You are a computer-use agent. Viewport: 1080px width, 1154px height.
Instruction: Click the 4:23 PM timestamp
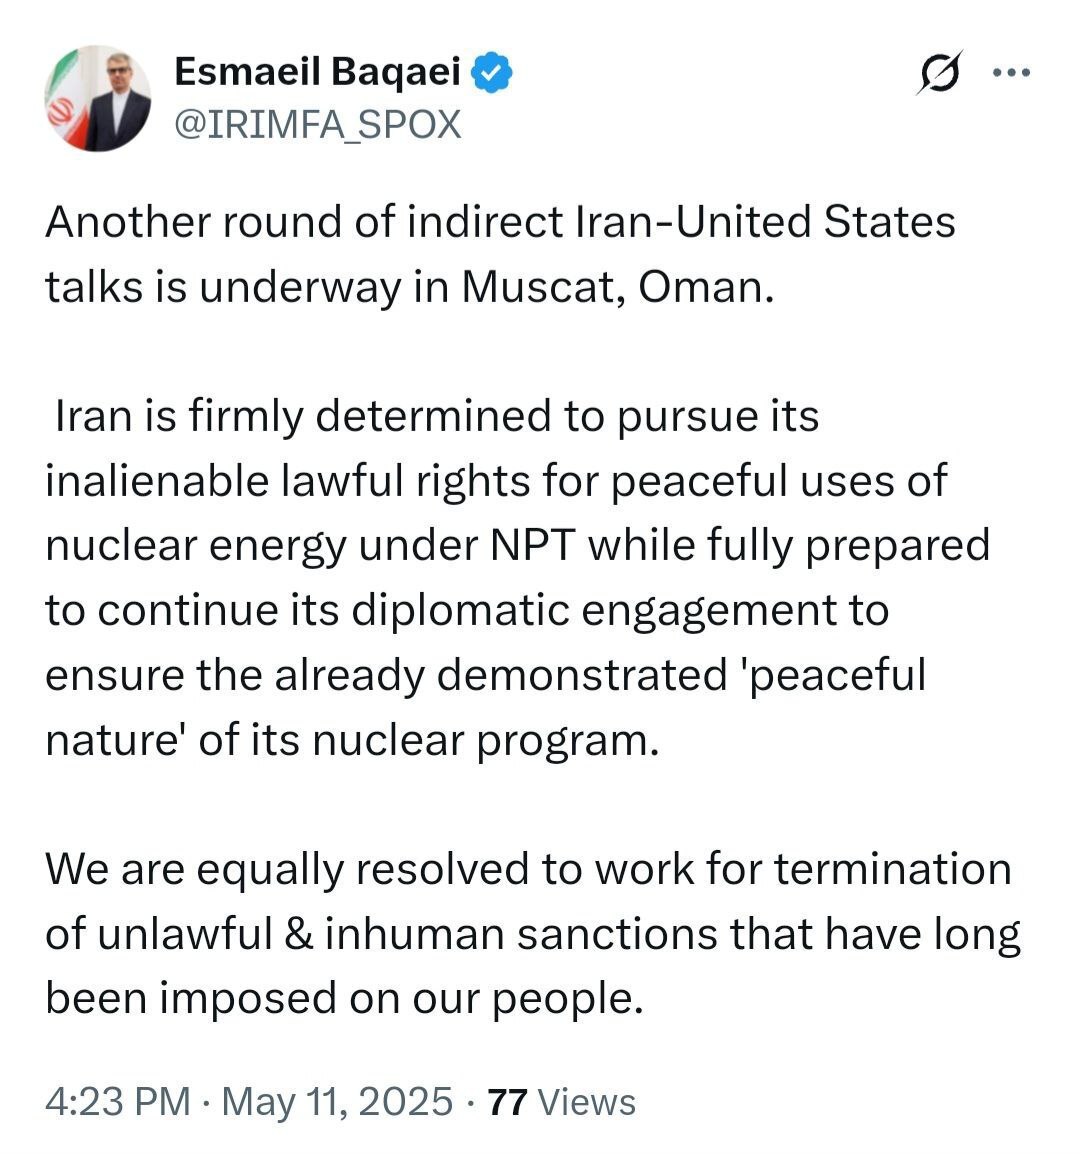(117, 1101)
